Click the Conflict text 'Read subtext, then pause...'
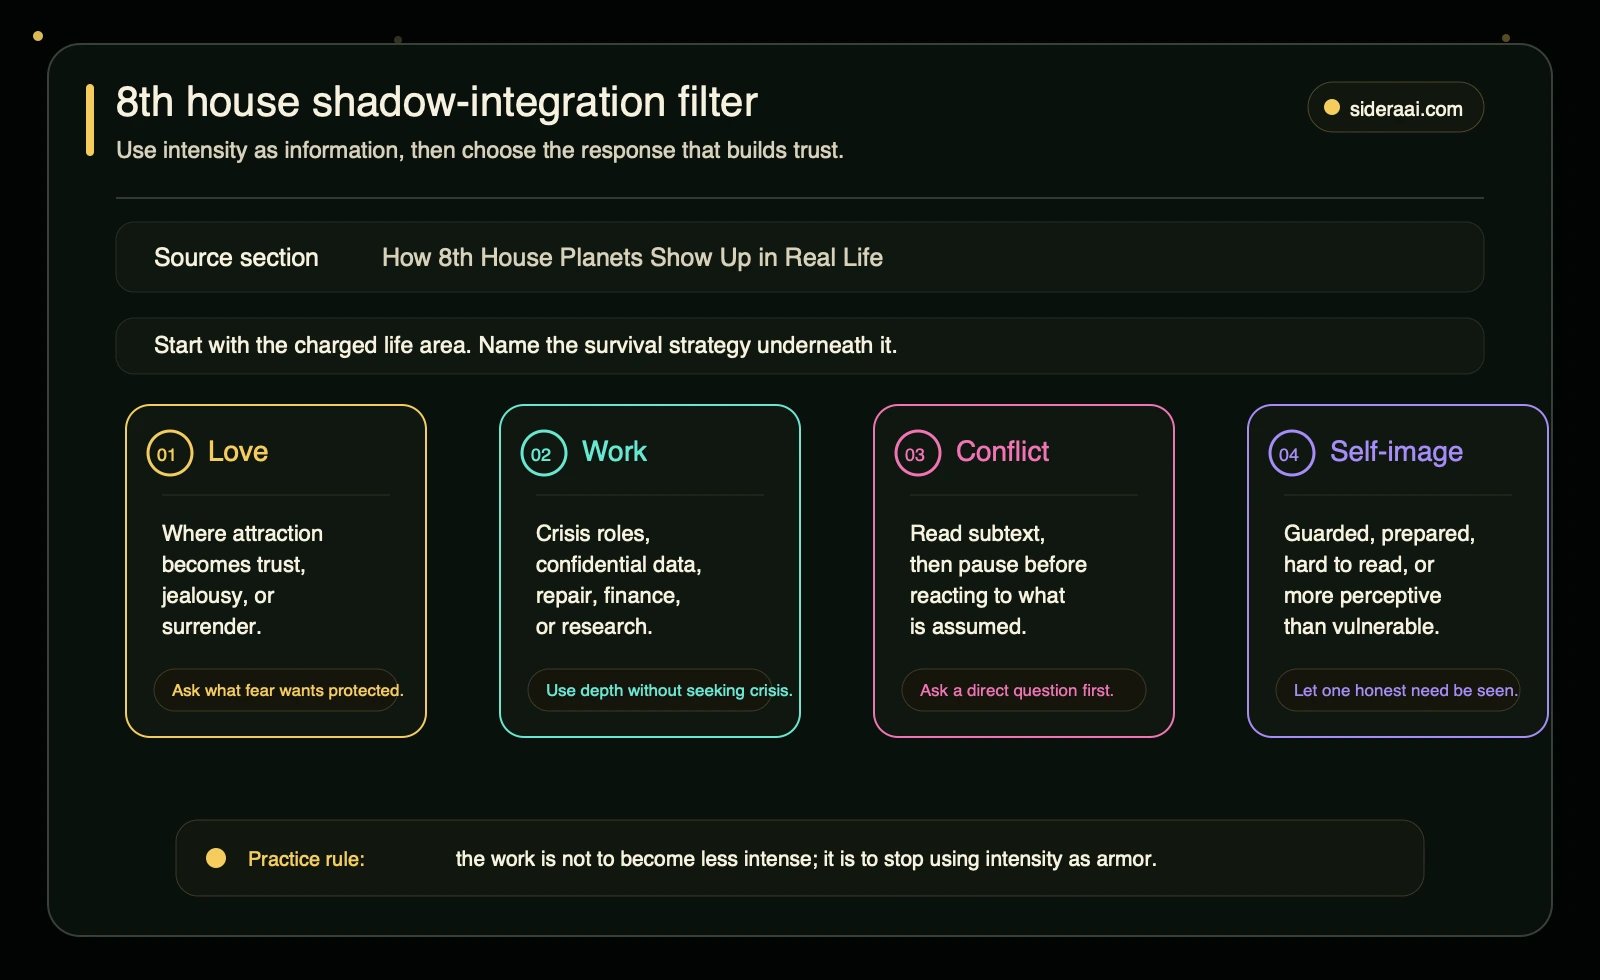The image size is (1600, 980). pos(998,580)
